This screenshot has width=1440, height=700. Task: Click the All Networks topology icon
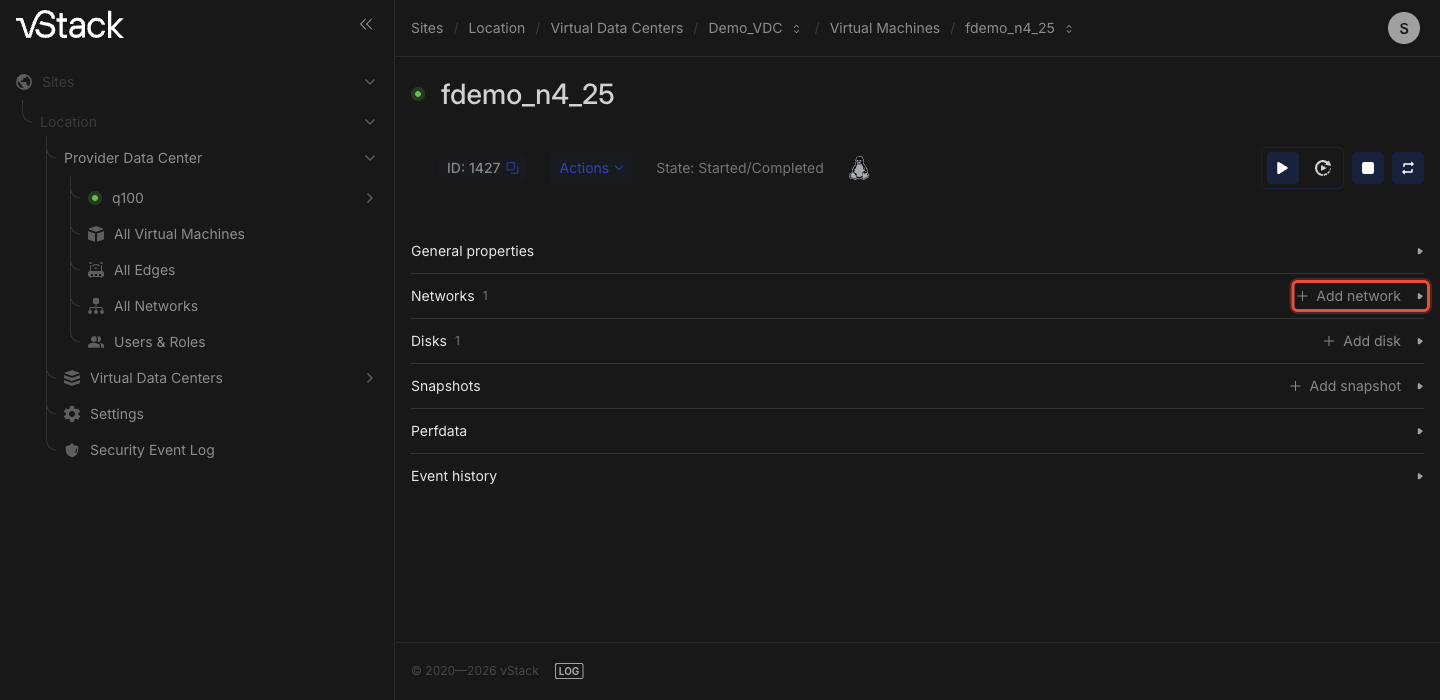pyautogui.click(x=96, y=306)
